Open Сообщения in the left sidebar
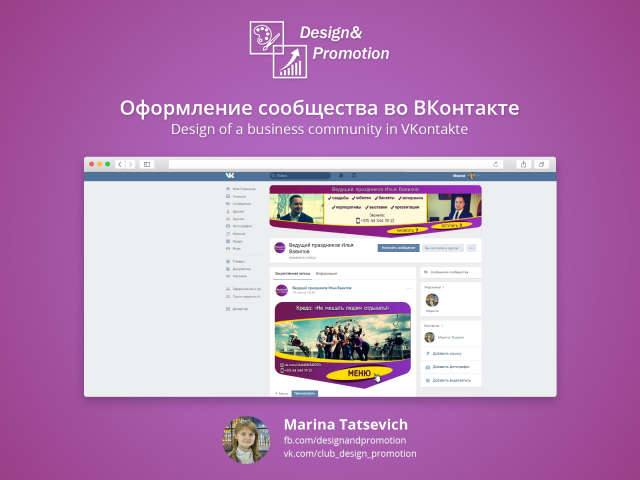The image size is (640, 480). click(239, 204)
